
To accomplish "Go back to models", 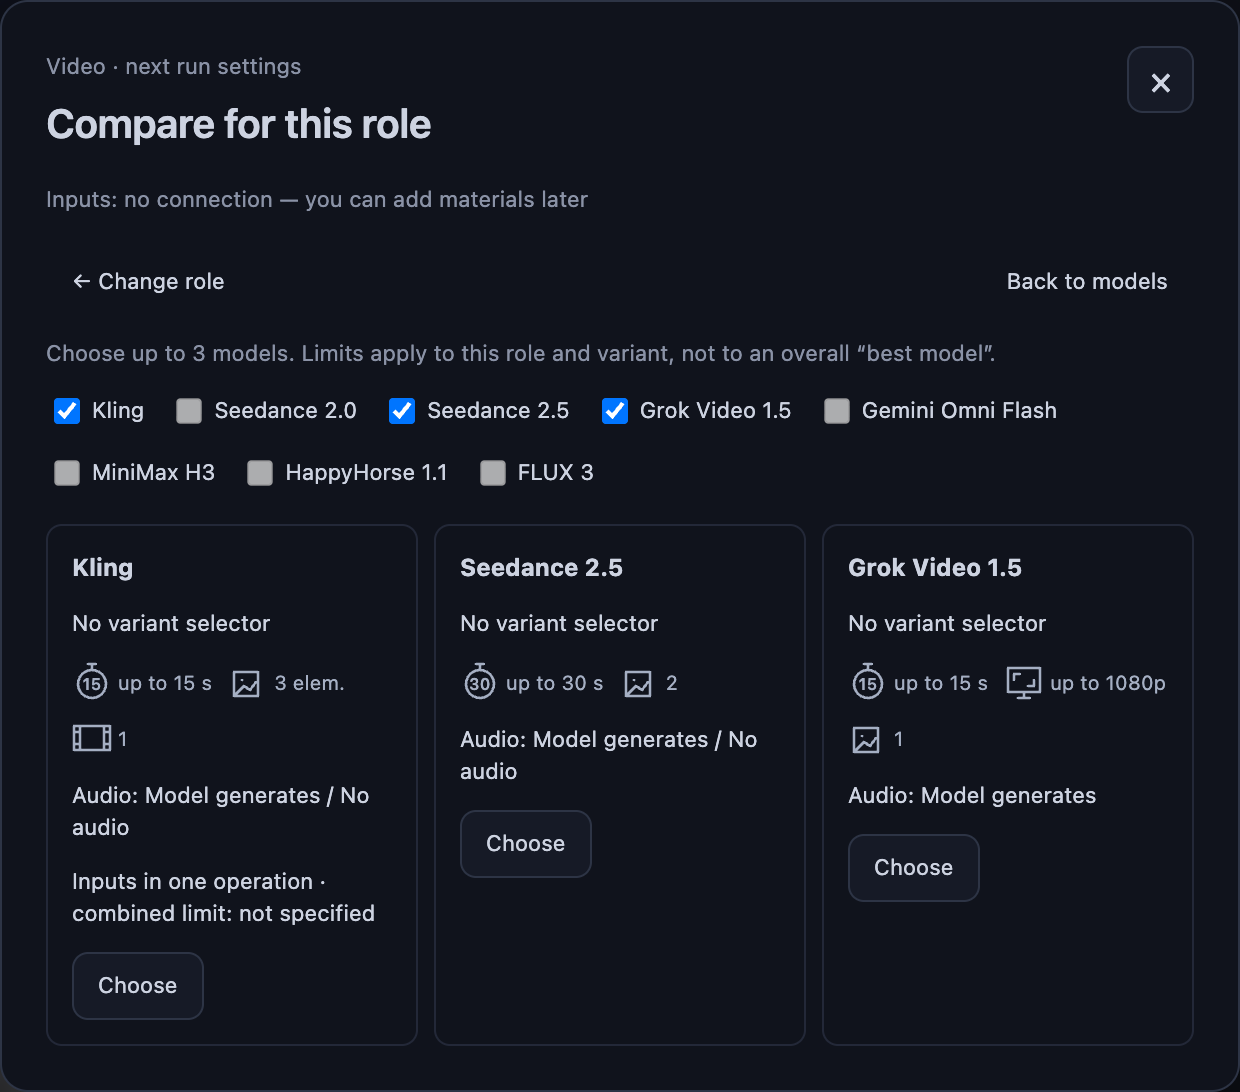I will [x=1087, y=282].
